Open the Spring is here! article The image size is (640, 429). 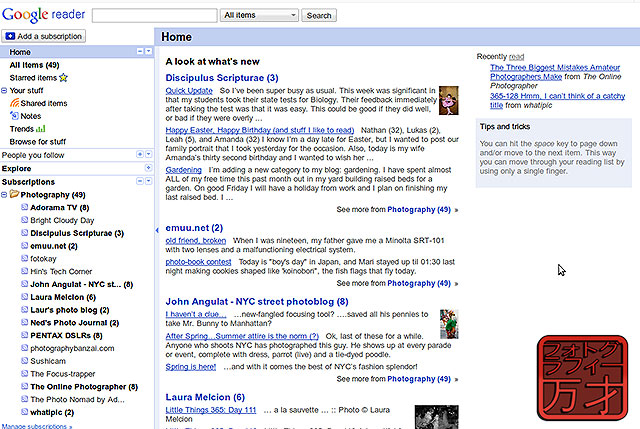(x=191, y=367)
